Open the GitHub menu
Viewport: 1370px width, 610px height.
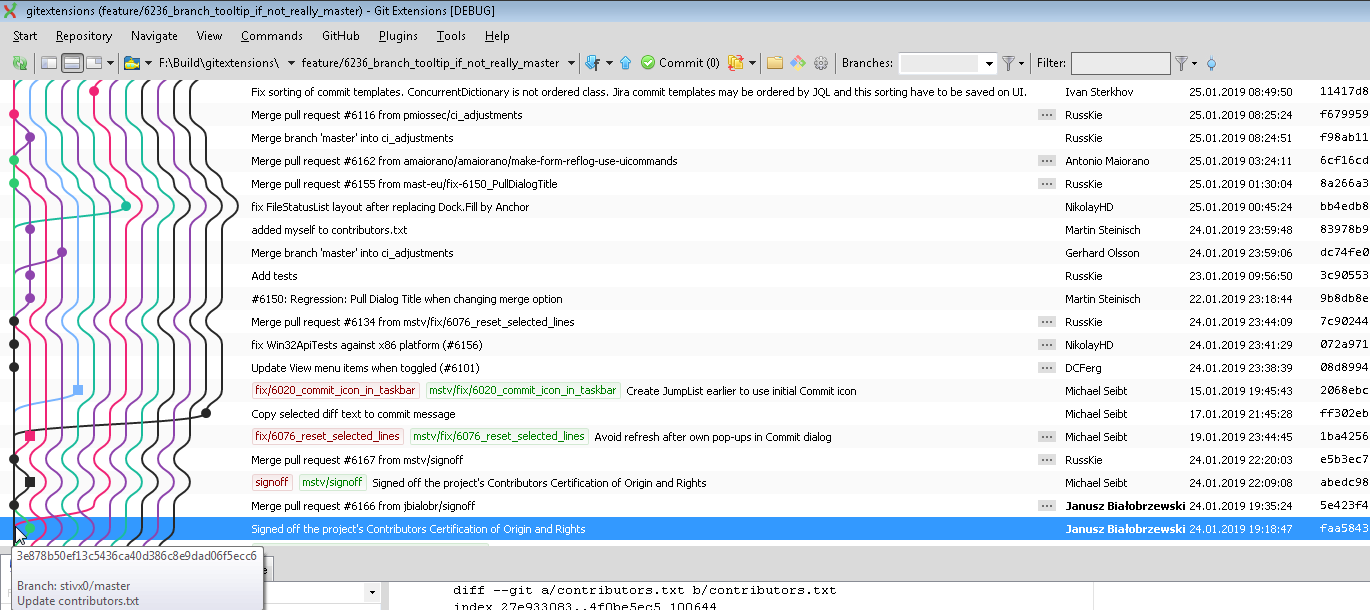(x=341, y=36)
